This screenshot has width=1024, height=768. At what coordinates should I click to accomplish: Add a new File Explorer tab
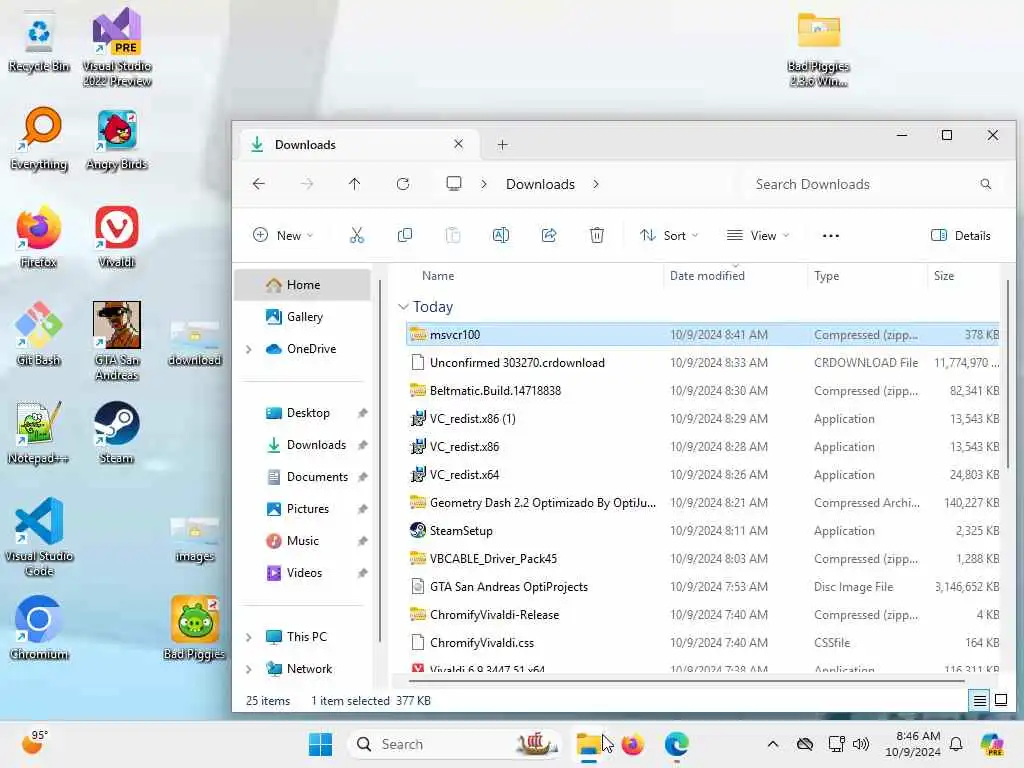pyautogui.click(x=502, y=144)
